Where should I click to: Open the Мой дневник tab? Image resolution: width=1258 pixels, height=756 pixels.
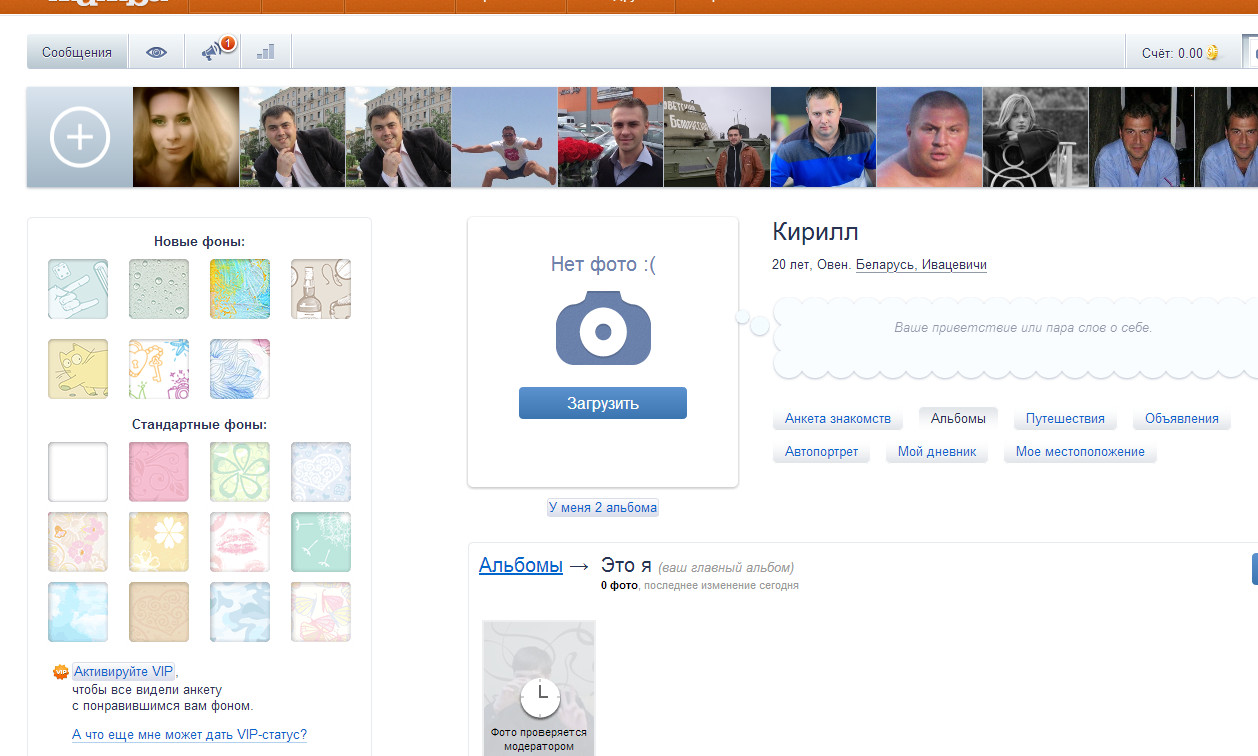click(937, 452)
